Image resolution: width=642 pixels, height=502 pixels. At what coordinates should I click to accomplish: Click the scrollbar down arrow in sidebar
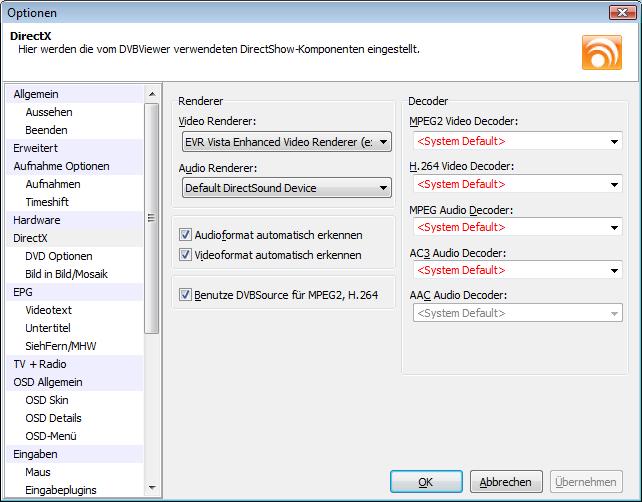pyautogui.click(x=152, y=488)
